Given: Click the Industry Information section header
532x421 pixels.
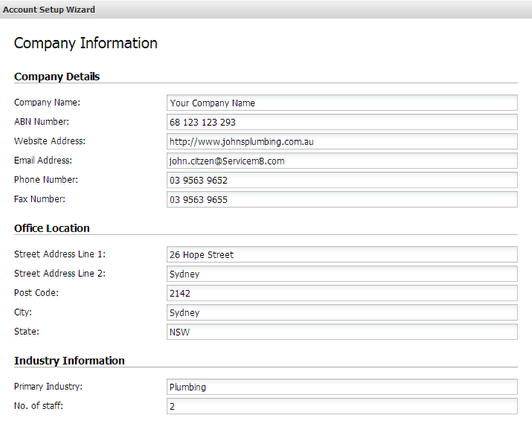Looking at the screenshot, I should tap(69, 361).
